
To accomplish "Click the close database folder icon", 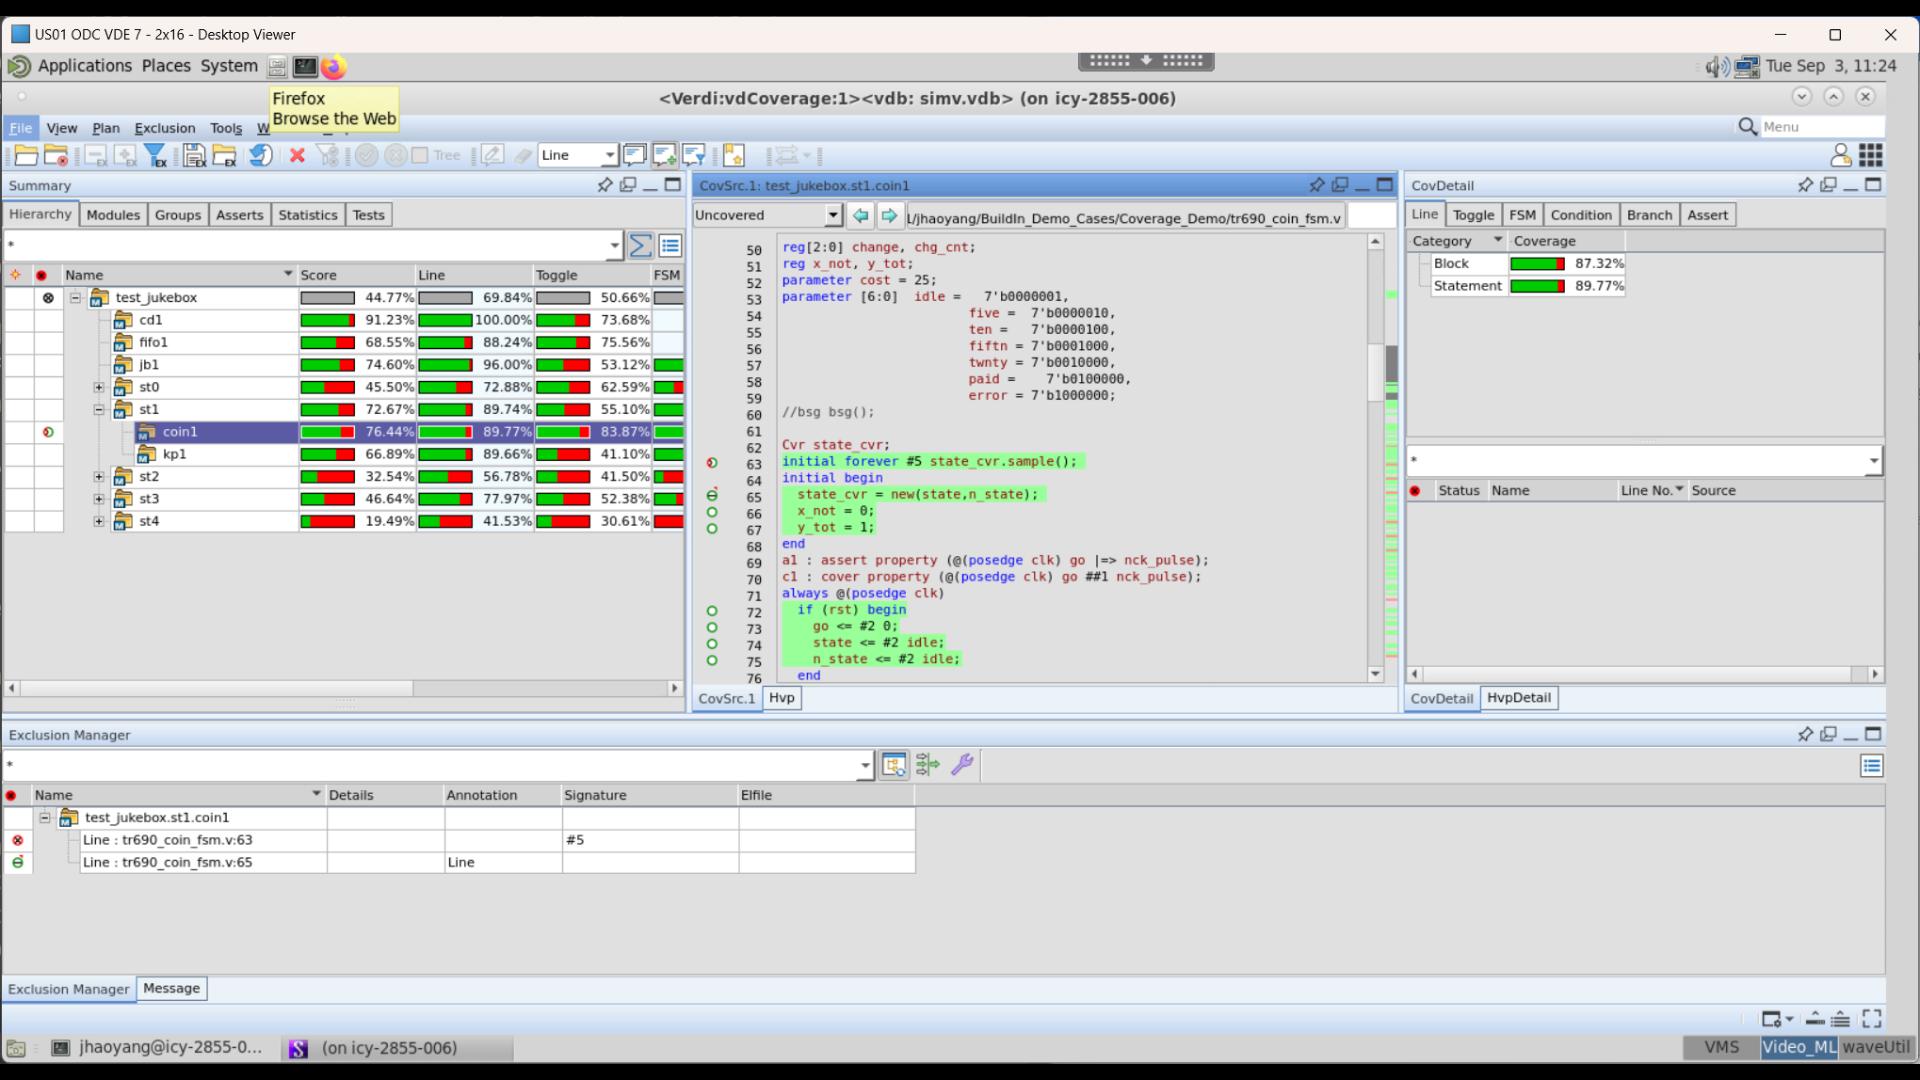I will (56, 156).
